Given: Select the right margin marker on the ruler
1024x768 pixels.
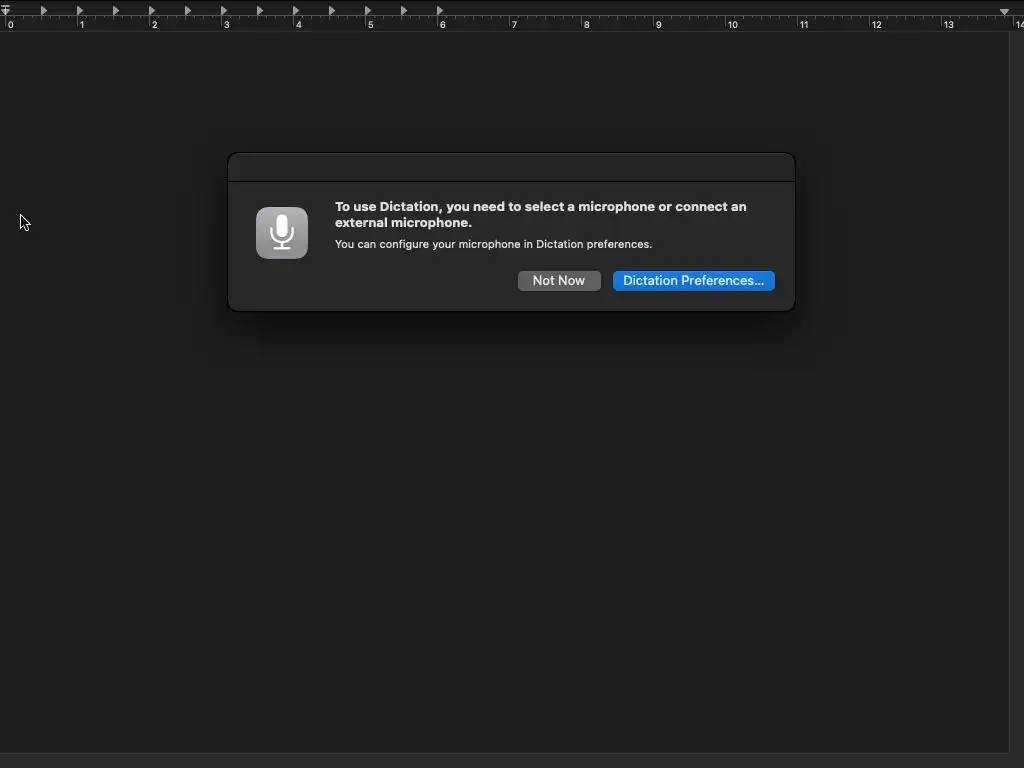Looking at the screenshot, I should click(x=1004, y=11).
